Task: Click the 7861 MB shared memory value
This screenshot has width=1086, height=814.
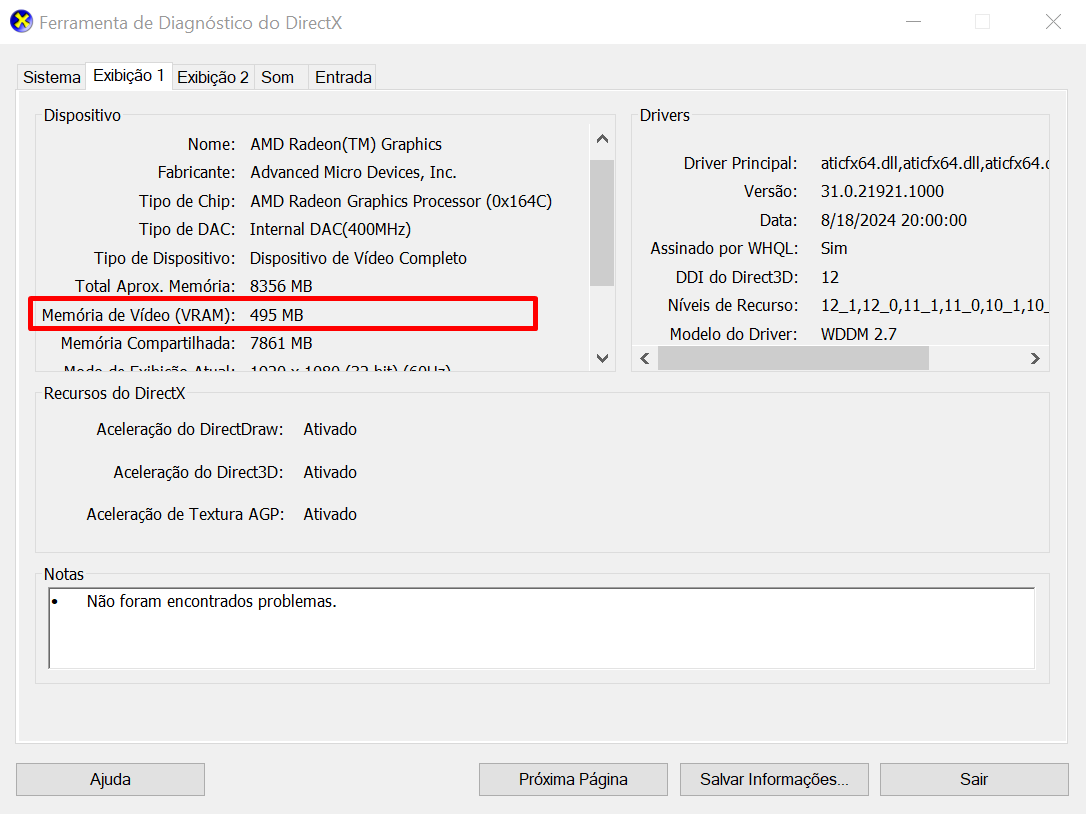Action: pos(281,343)
